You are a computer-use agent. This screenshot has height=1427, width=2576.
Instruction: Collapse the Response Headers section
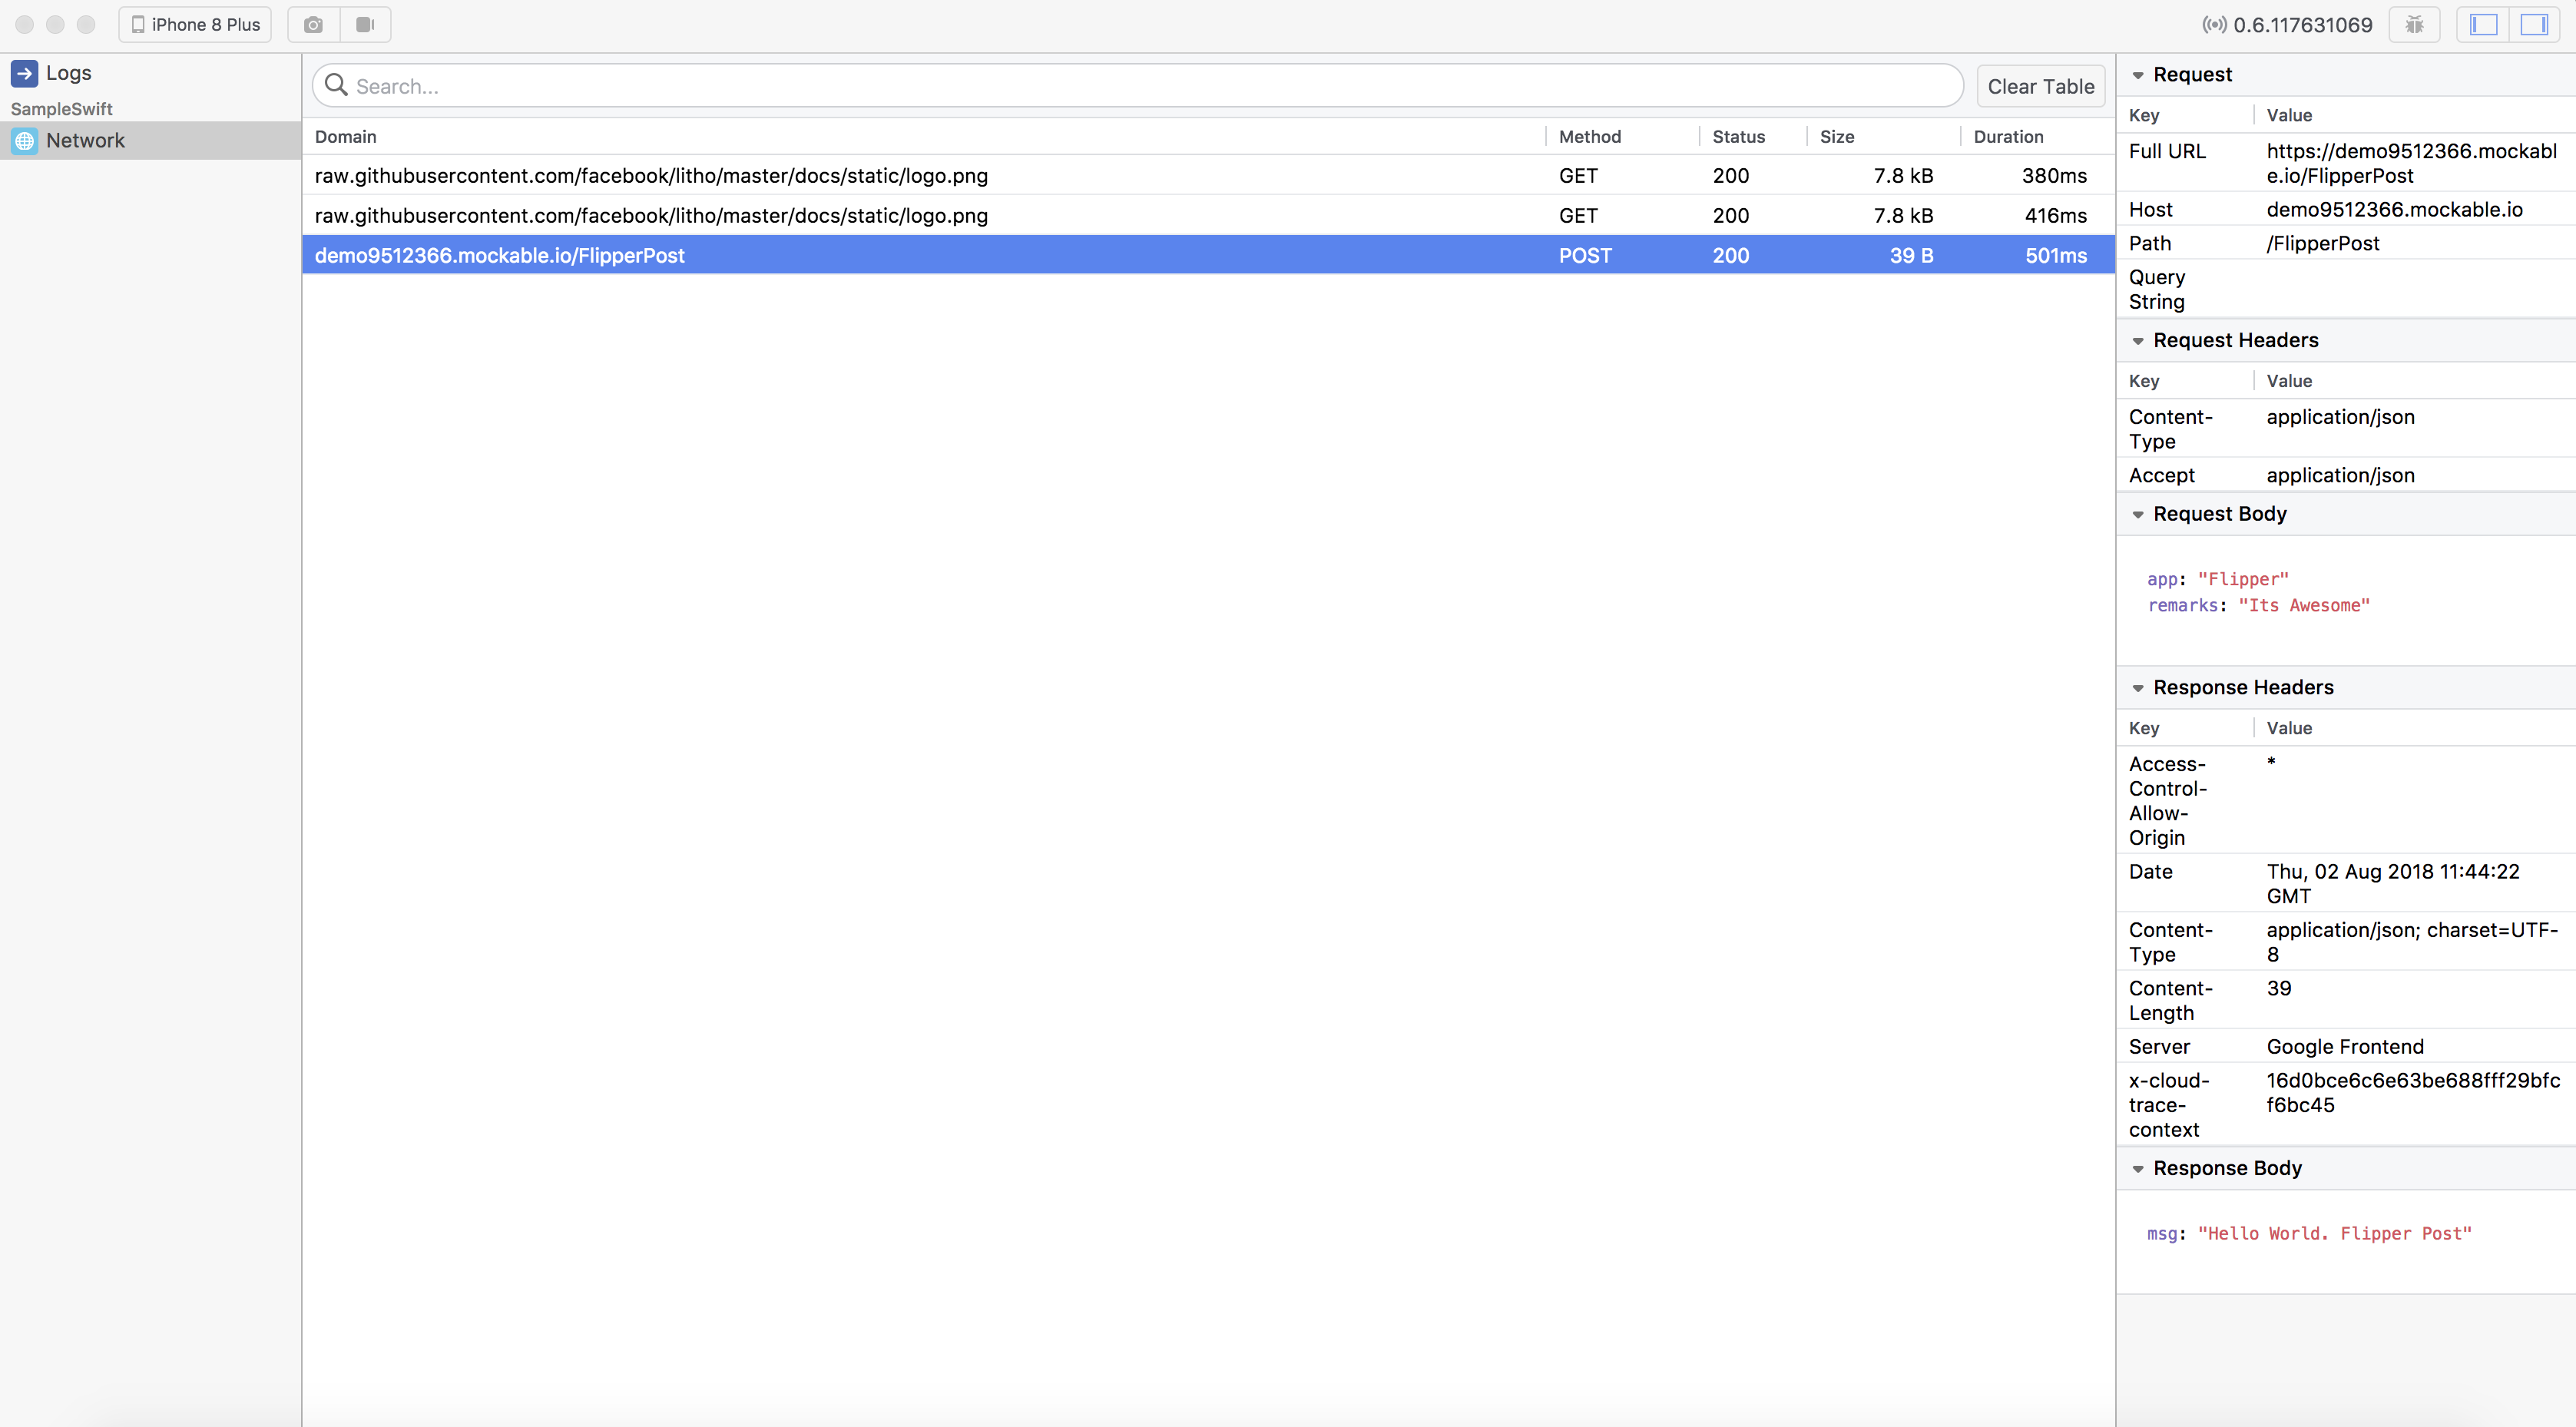(x=2138, y=688)
